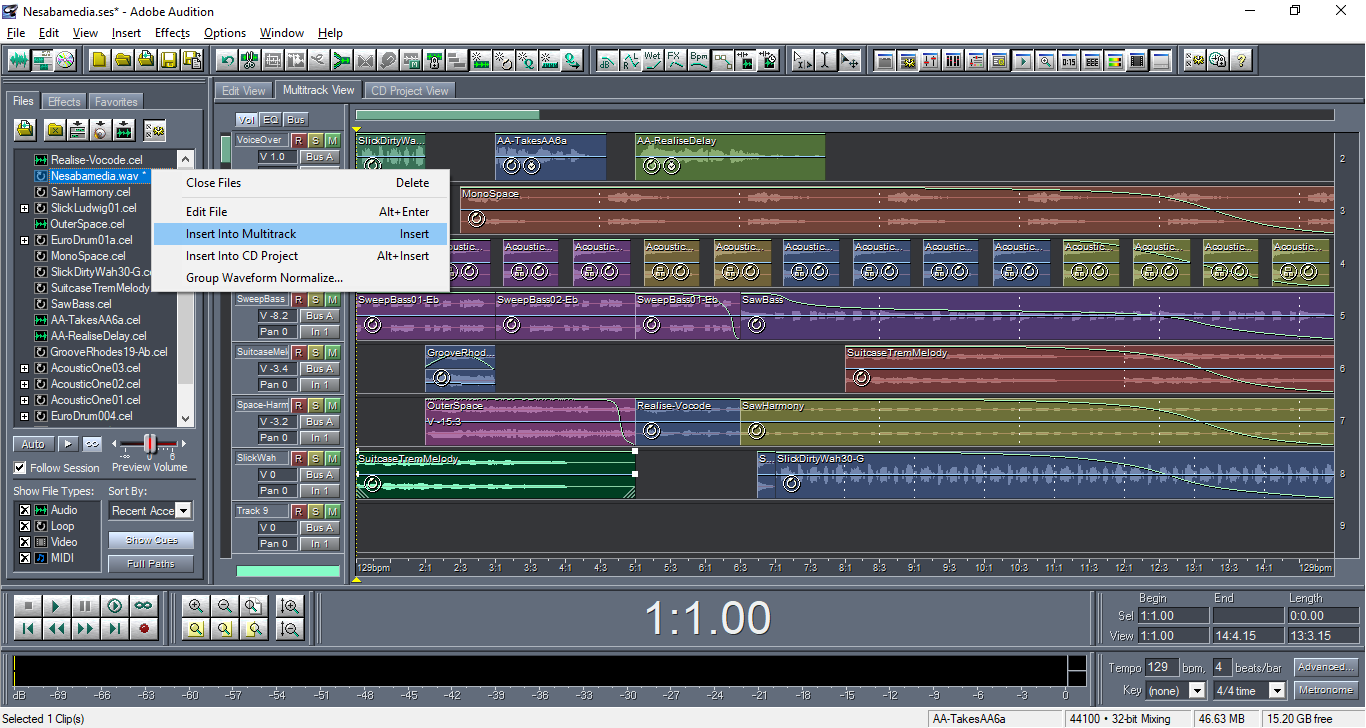This screenshot has width=1366, height=728.
Task: Click the CD Project View disc icon
Action: (x=66, y=60)
